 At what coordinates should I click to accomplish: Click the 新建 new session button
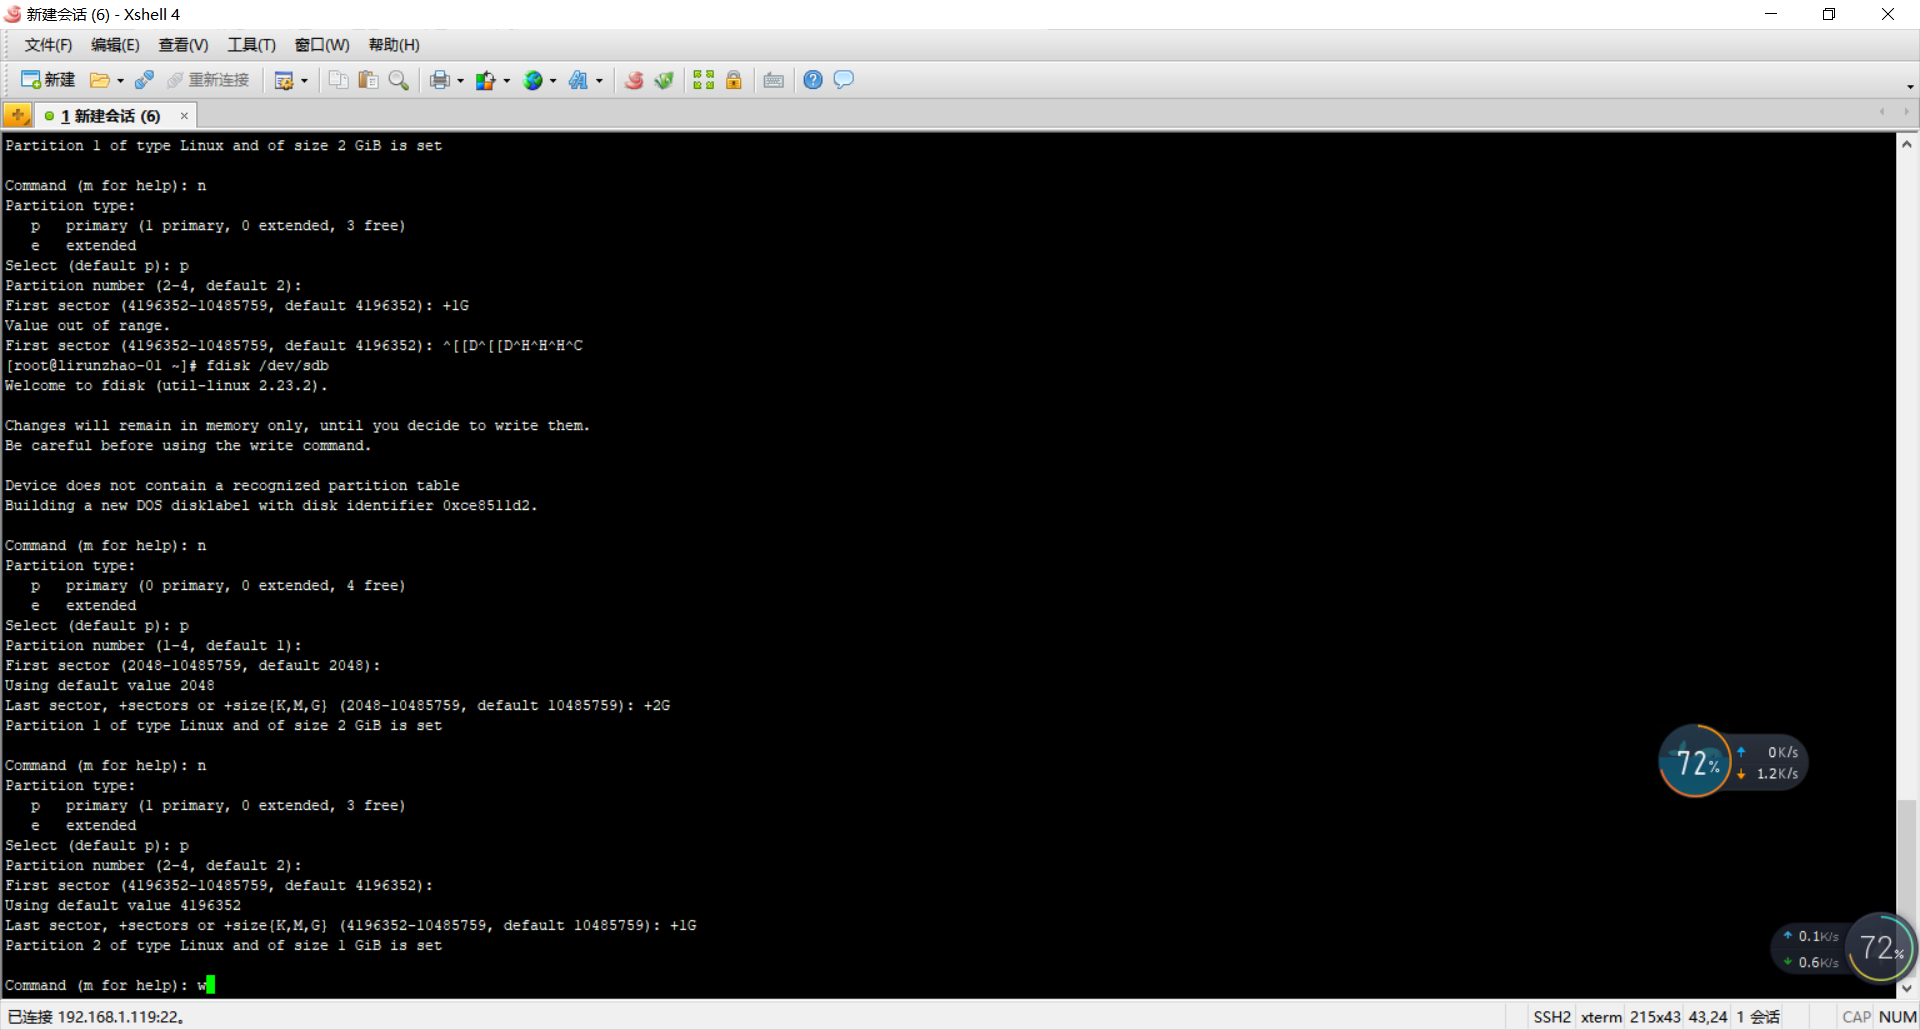[x=48, y=80]
